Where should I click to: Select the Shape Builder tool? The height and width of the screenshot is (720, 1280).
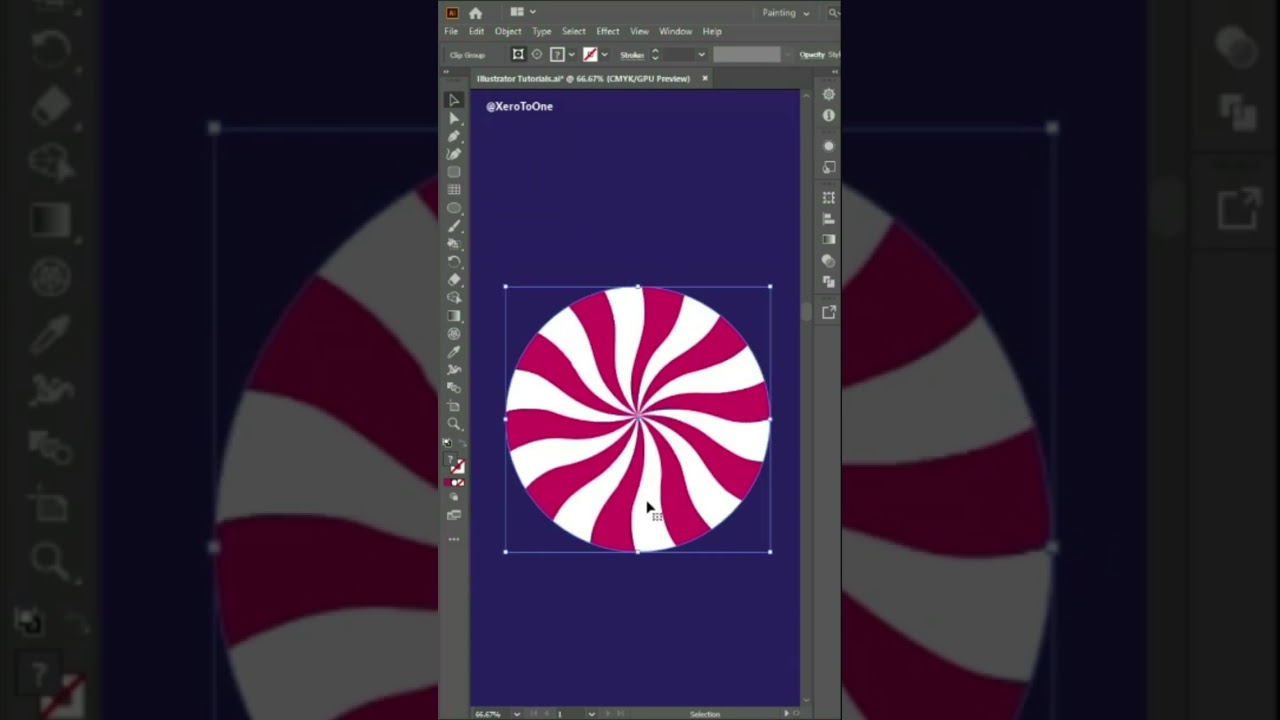coord(454,298)
